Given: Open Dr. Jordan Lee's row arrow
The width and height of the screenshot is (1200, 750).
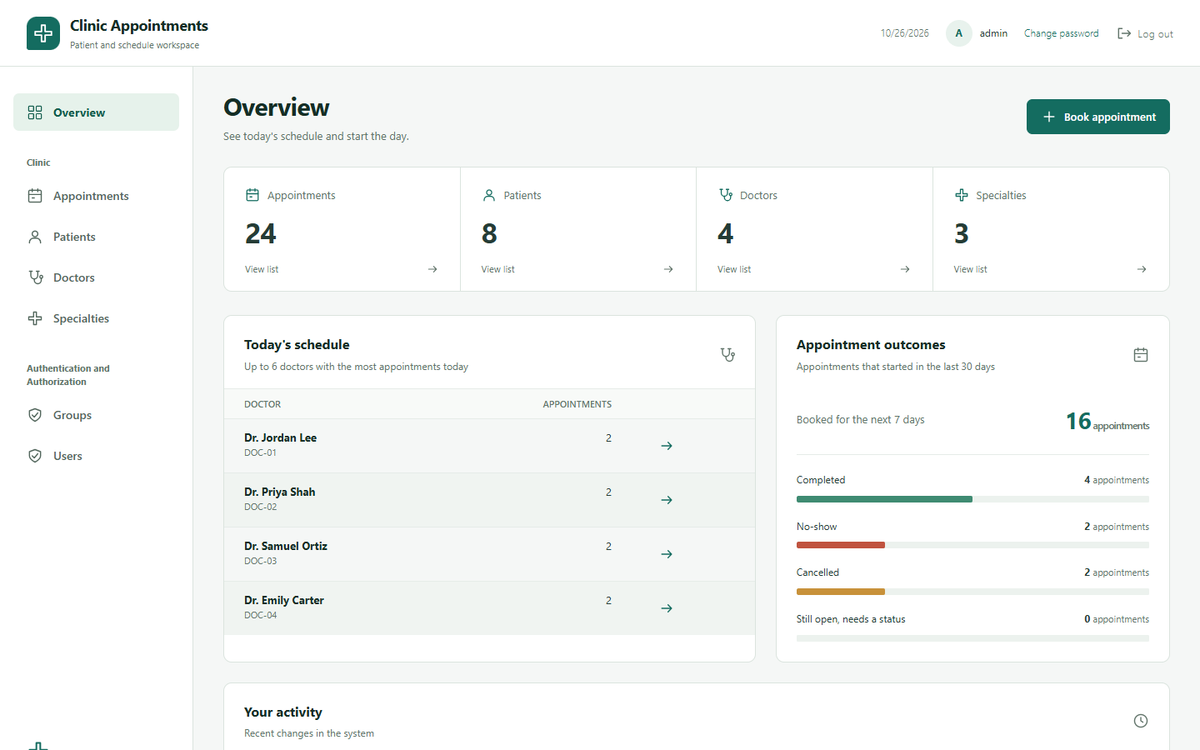Looking at the screenshot, I should (x=667, y=446).
